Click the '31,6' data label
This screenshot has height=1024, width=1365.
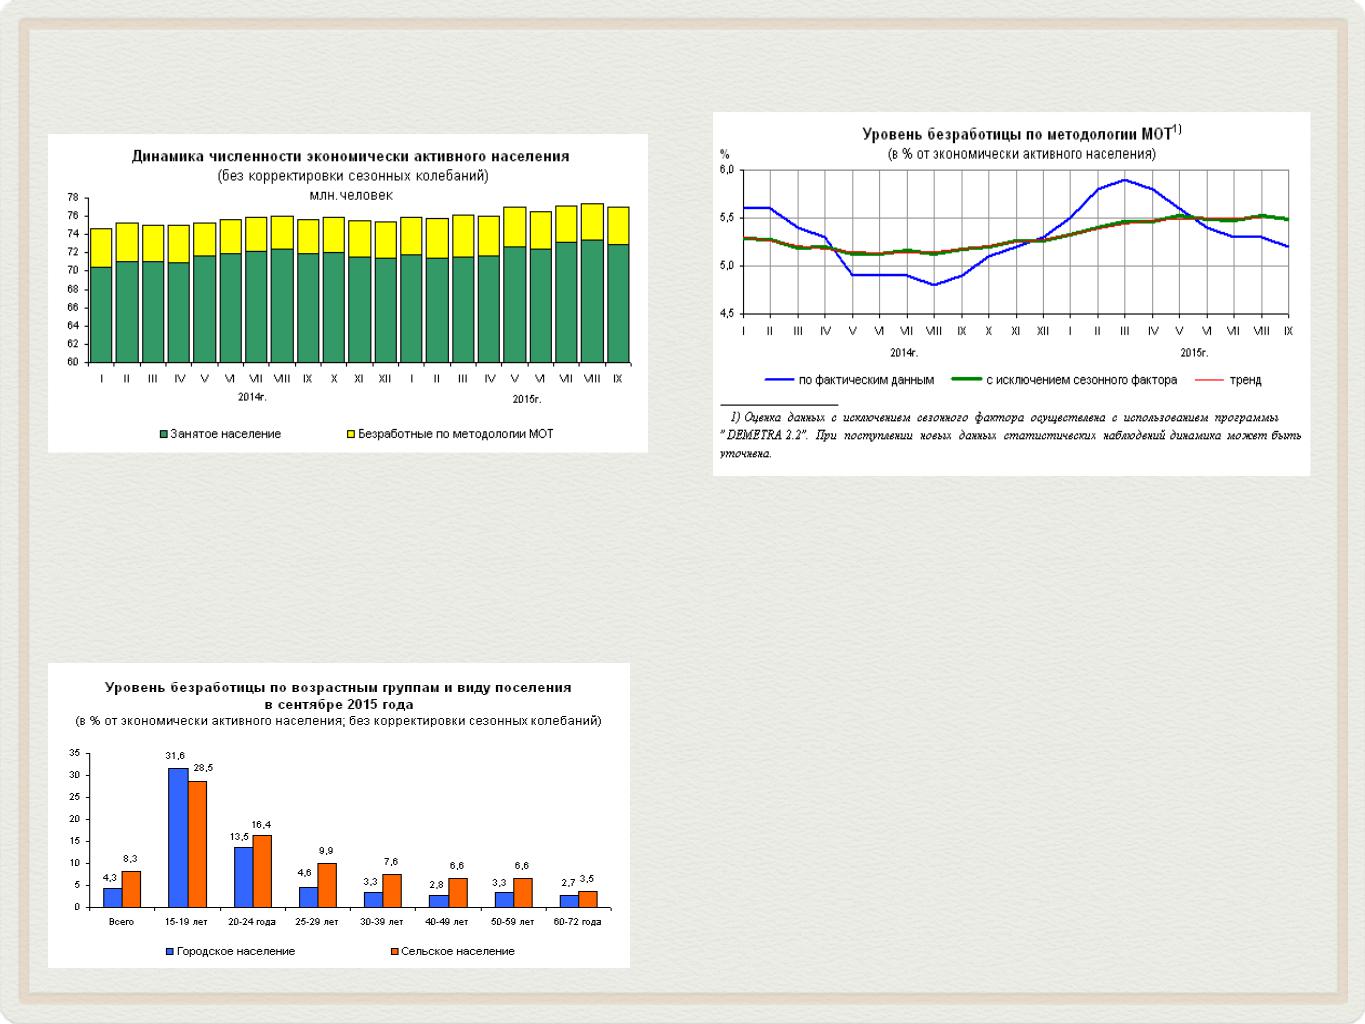pos(175,756)
